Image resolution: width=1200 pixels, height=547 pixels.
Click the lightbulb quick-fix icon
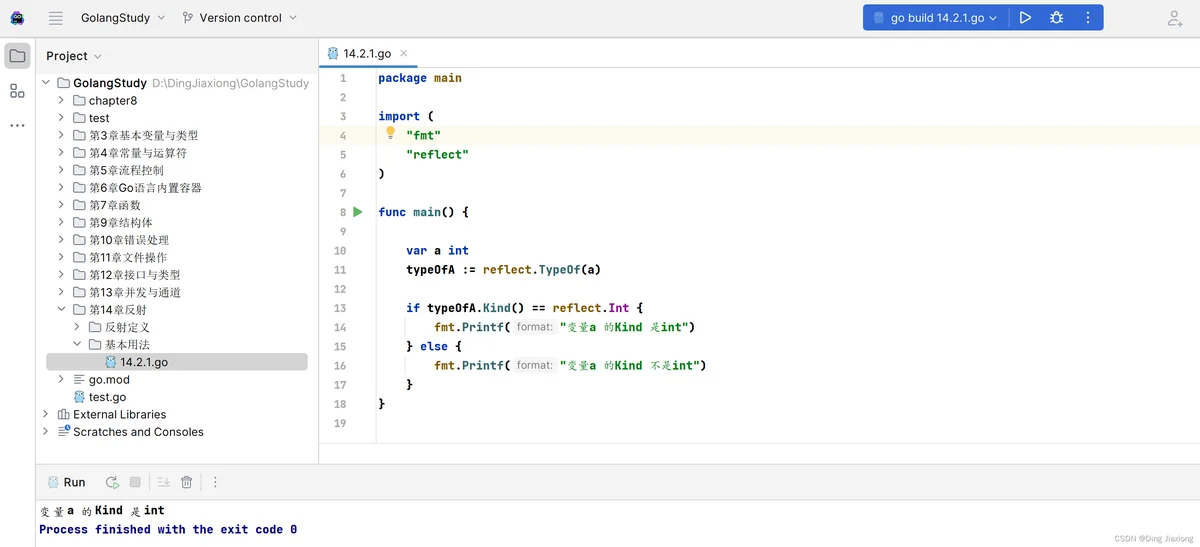tap(391, 133)
